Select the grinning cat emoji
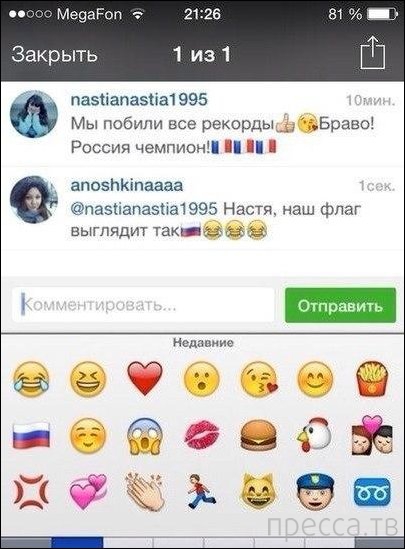This screenshot has width=405, height=549. [x=258, y=491]
